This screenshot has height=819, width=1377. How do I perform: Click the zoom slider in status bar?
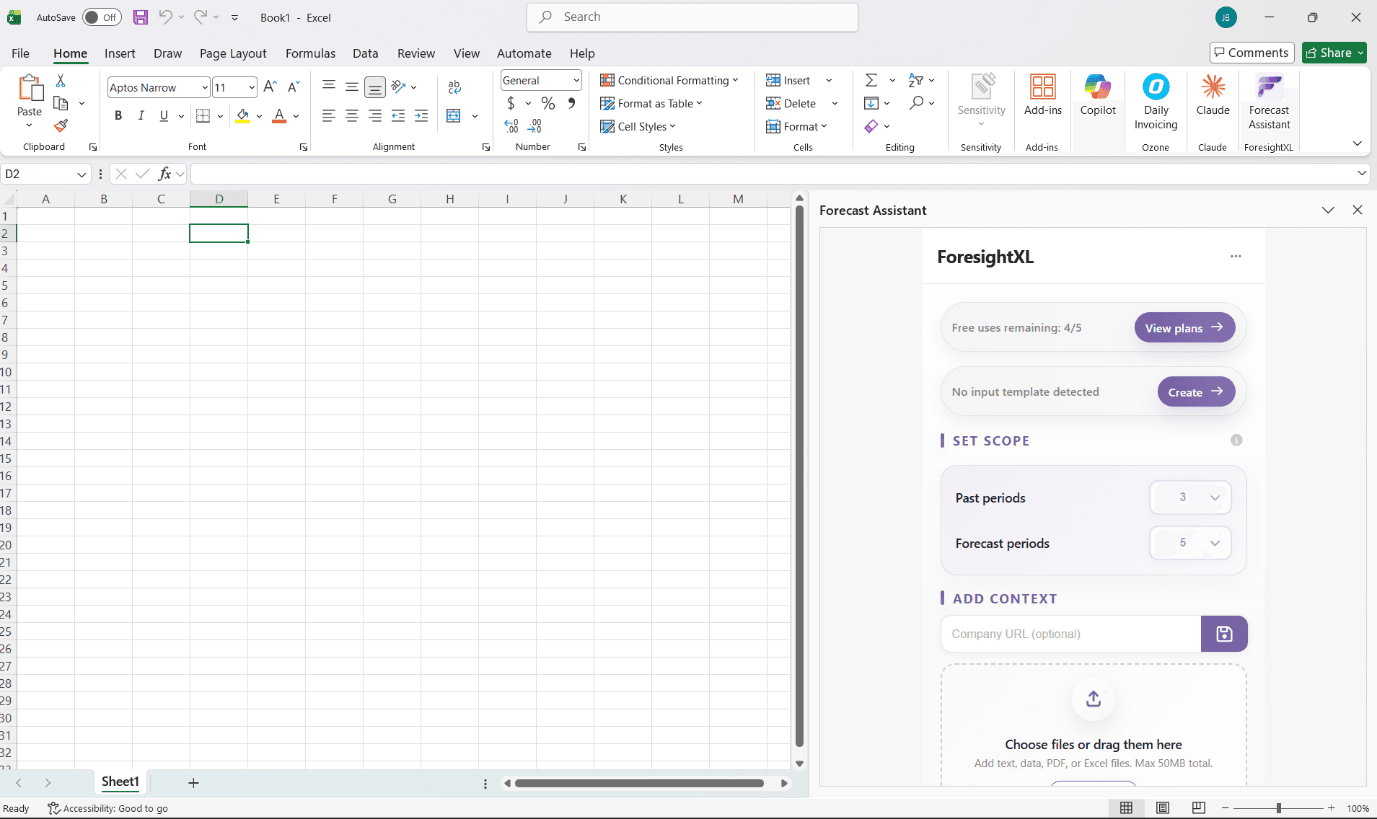point(1278,808)
